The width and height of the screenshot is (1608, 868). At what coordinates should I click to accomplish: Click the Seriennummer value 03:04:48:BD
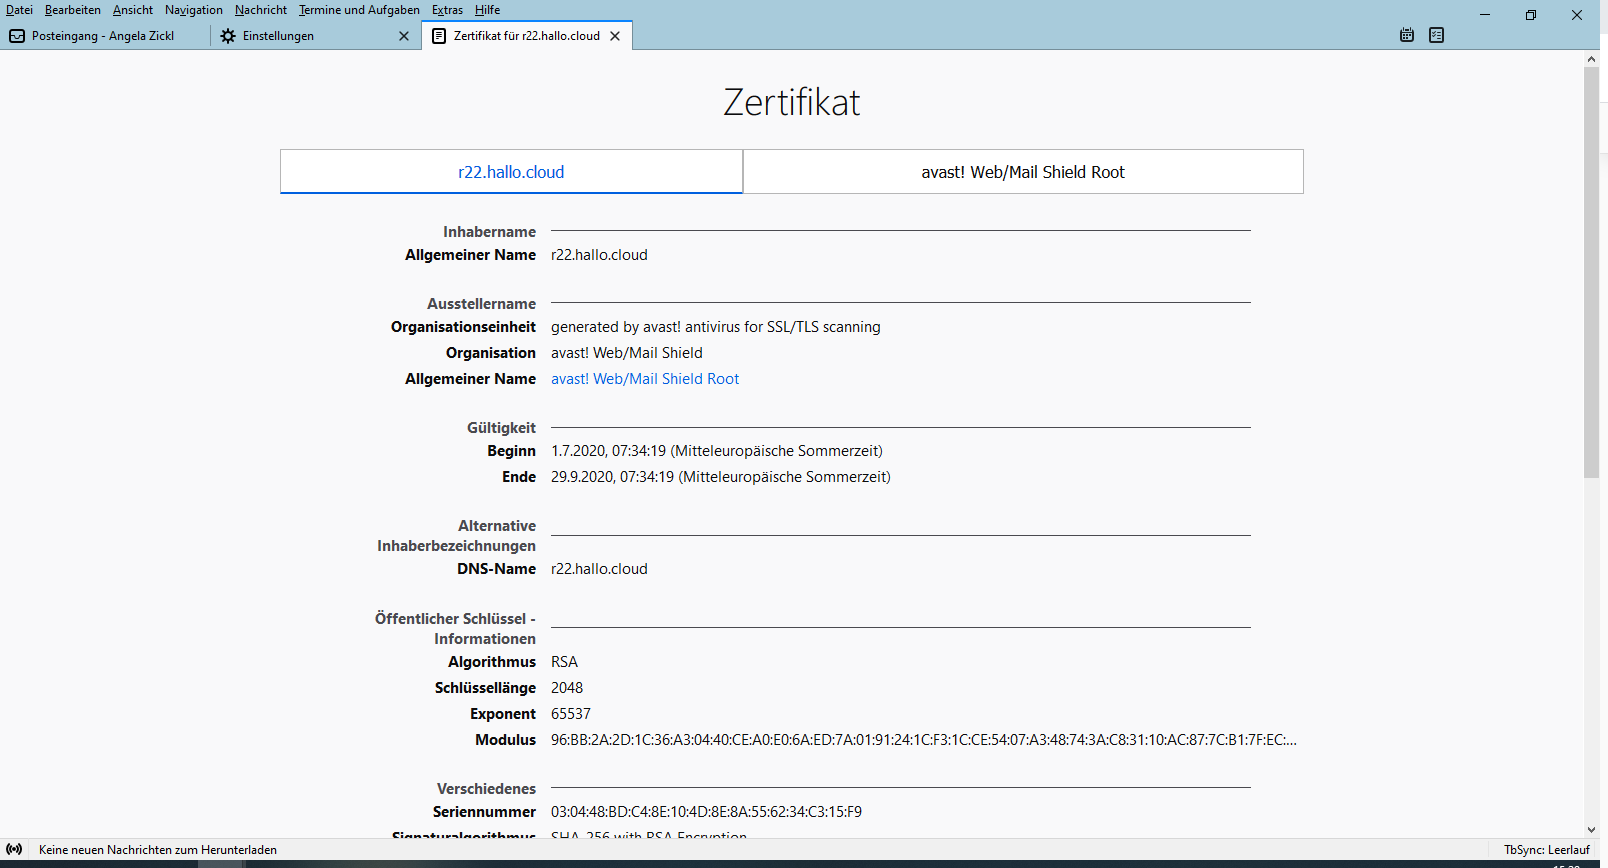pos(706,812)
